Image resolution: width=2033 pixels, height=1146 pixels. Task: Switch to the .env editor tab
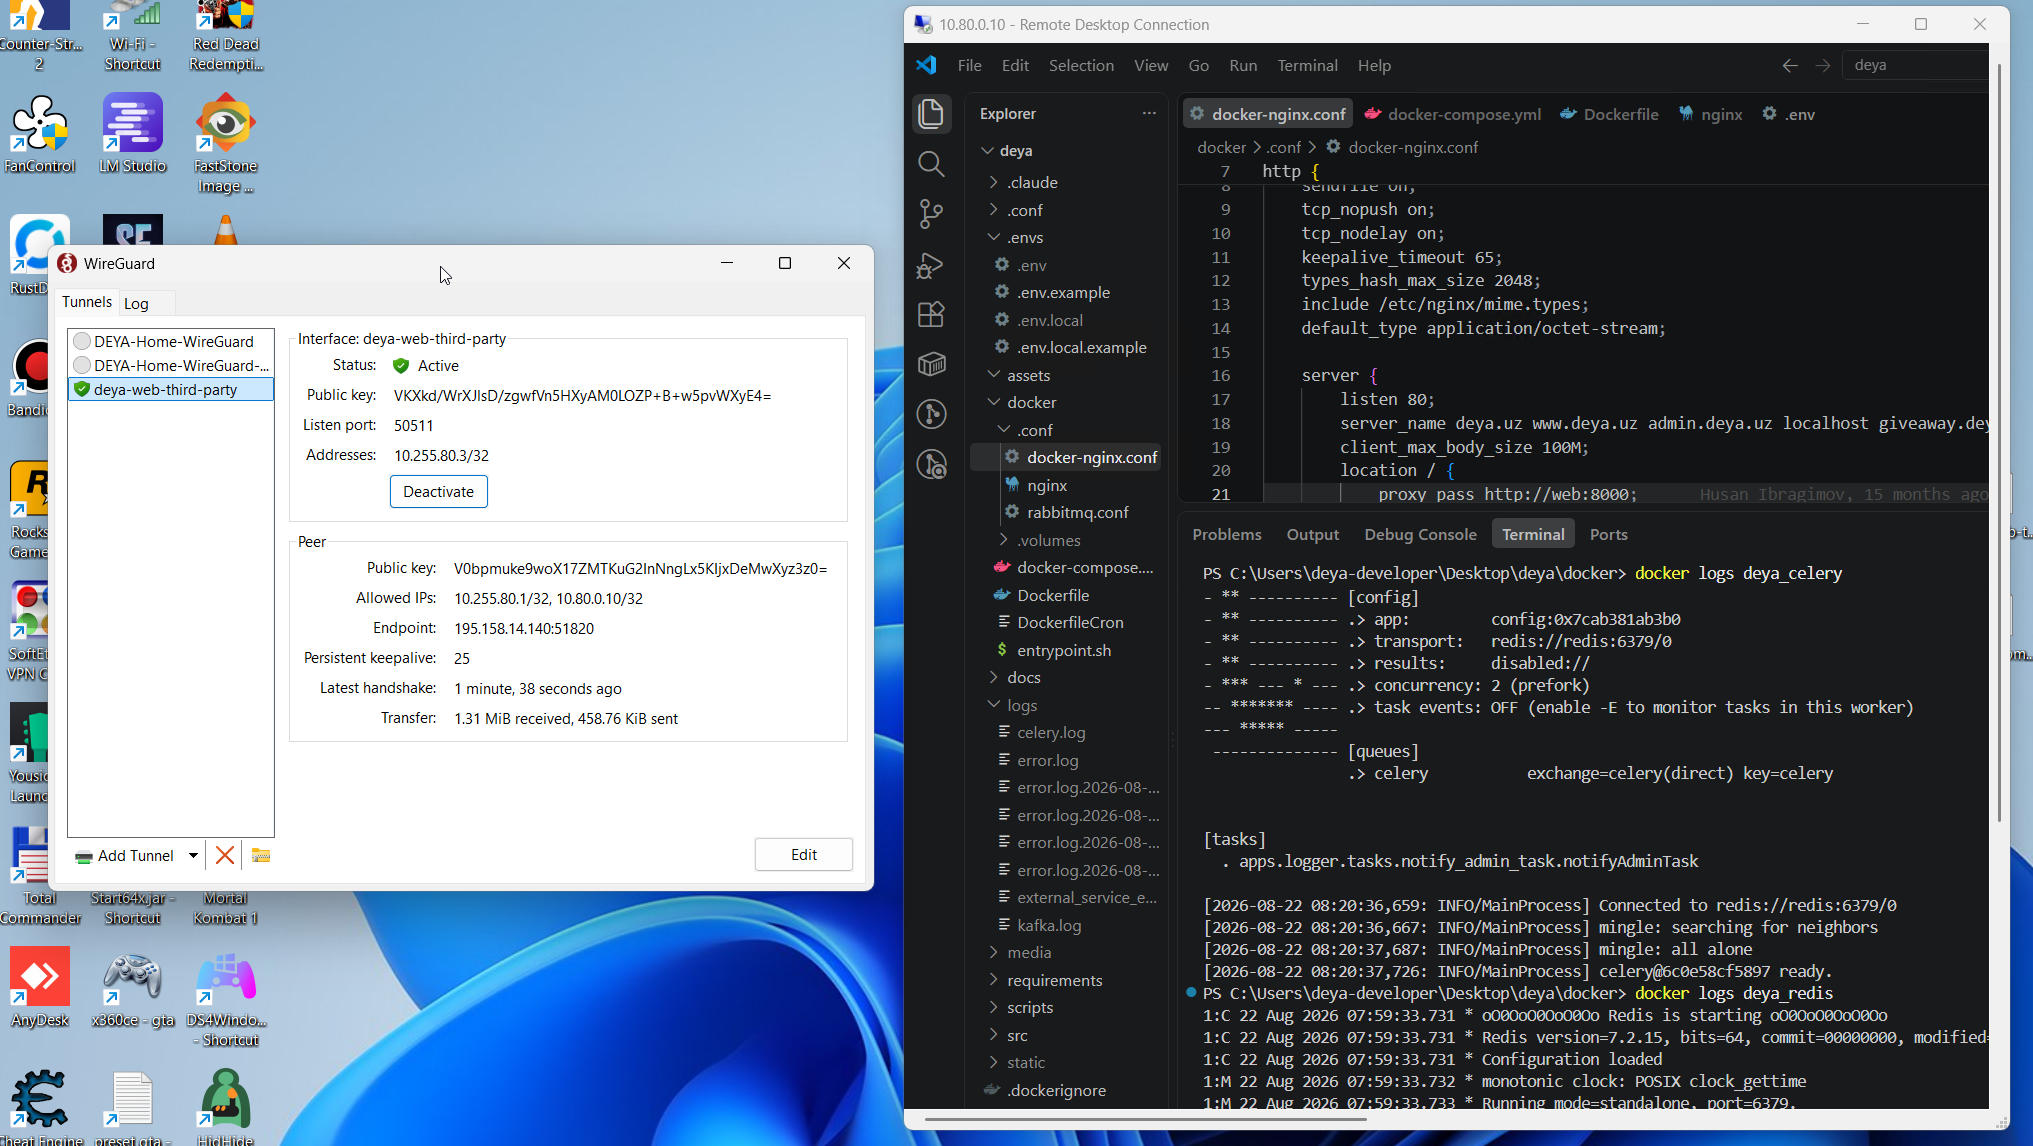(1789, 114)
